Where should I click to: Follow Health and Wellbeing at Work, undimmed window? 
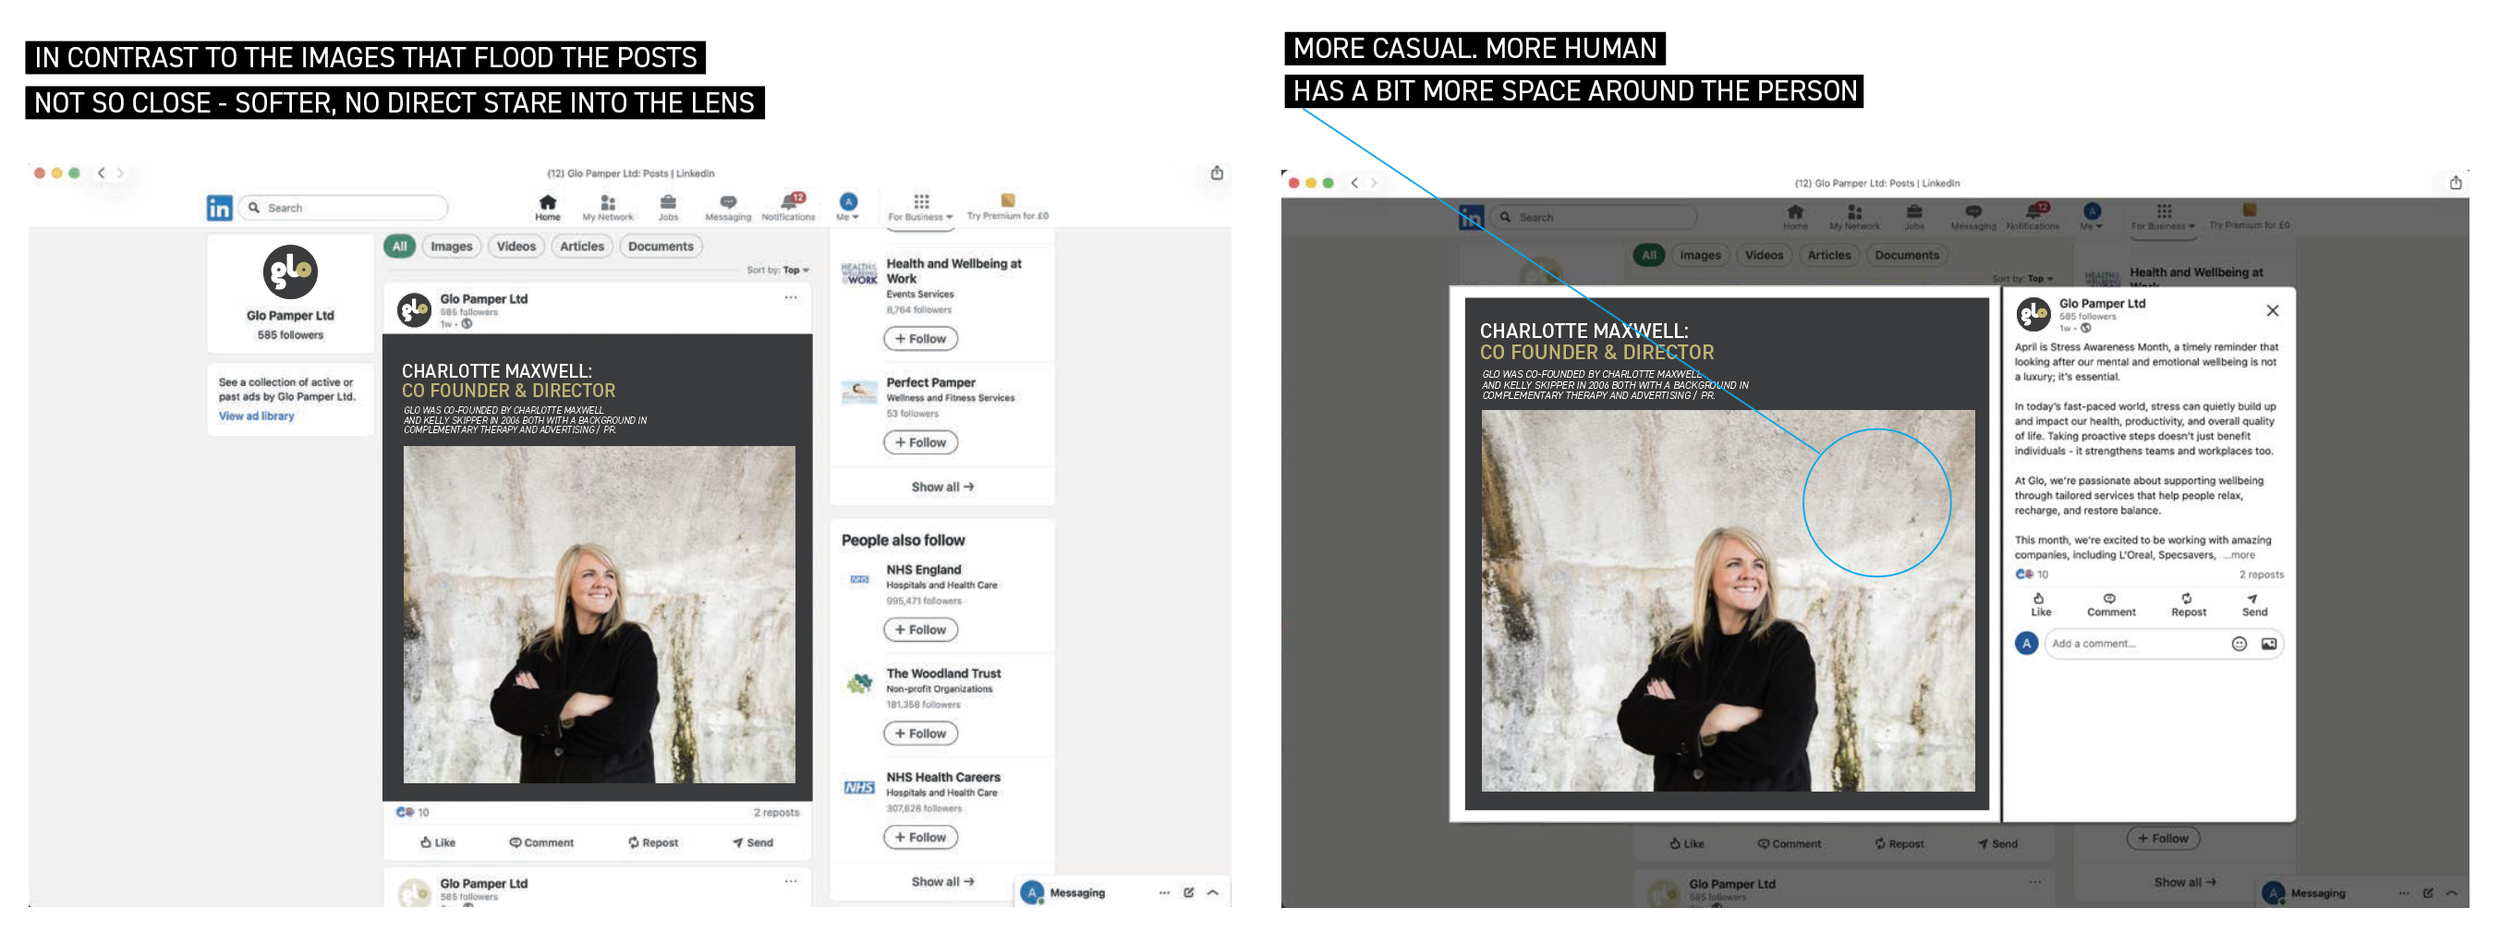920,339
